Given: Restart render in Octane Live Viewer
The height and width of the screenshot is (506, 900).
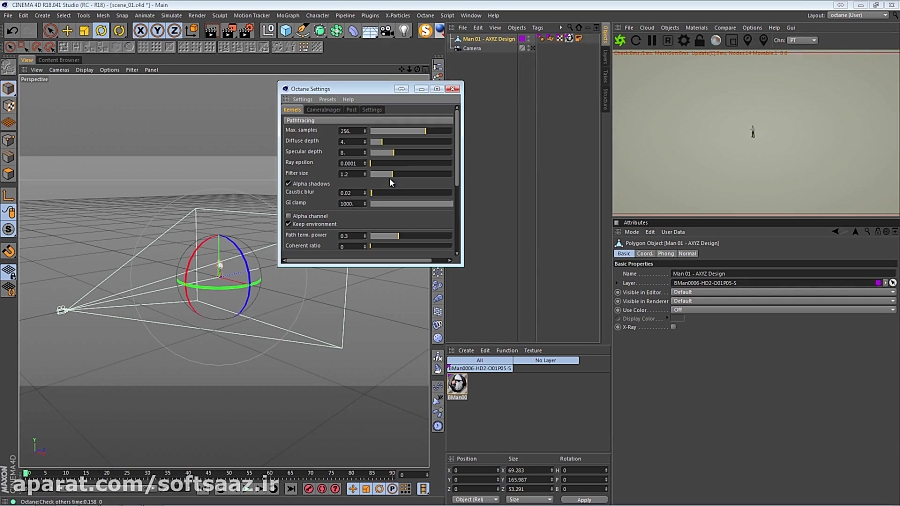Looking at the screenshot, I should [x=636, y=40].
